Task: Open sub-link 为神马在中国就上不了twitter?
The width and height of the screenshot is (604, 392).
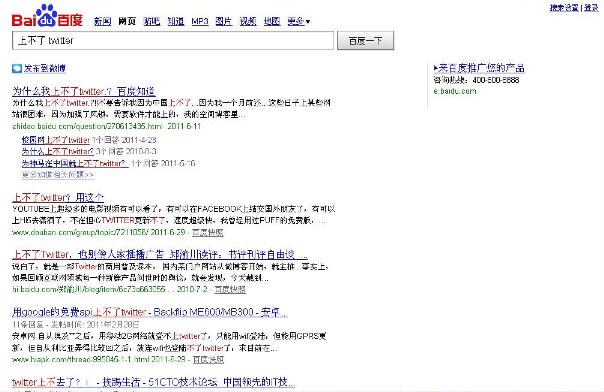Action: pyautogui.click(x=74, y=163)
